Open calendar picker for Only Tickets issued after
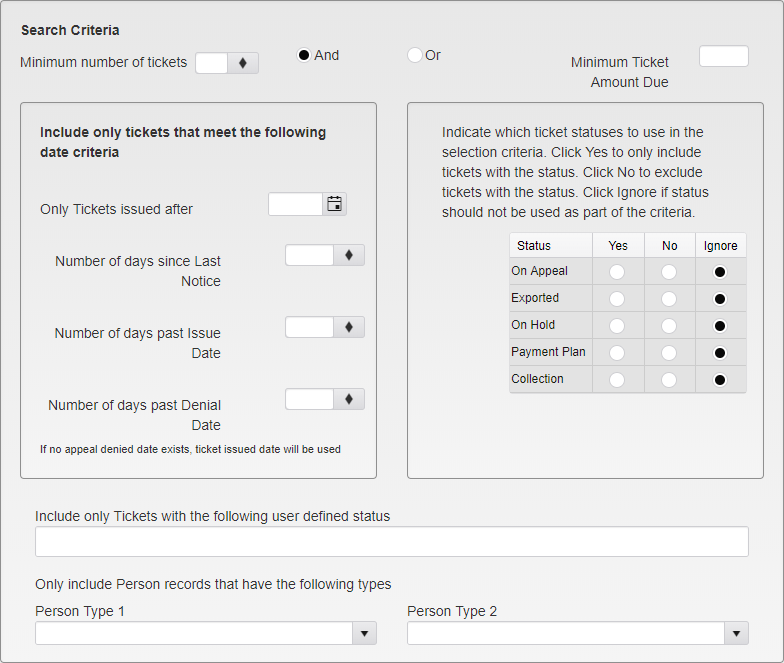 tap(334, 204)
